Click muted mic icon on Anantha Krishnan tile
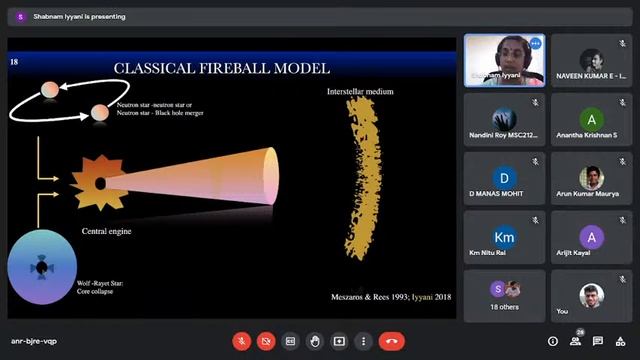This screenshot has height=360, width=640. (x=622, y=102)
